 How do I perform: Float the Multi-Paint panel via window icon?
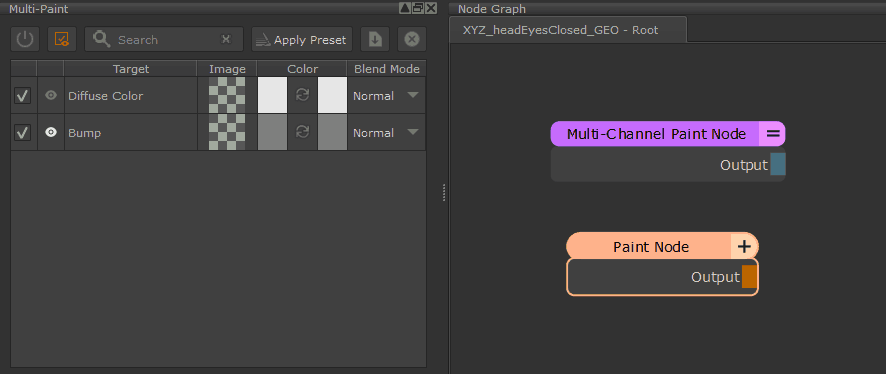pos(418,8)
